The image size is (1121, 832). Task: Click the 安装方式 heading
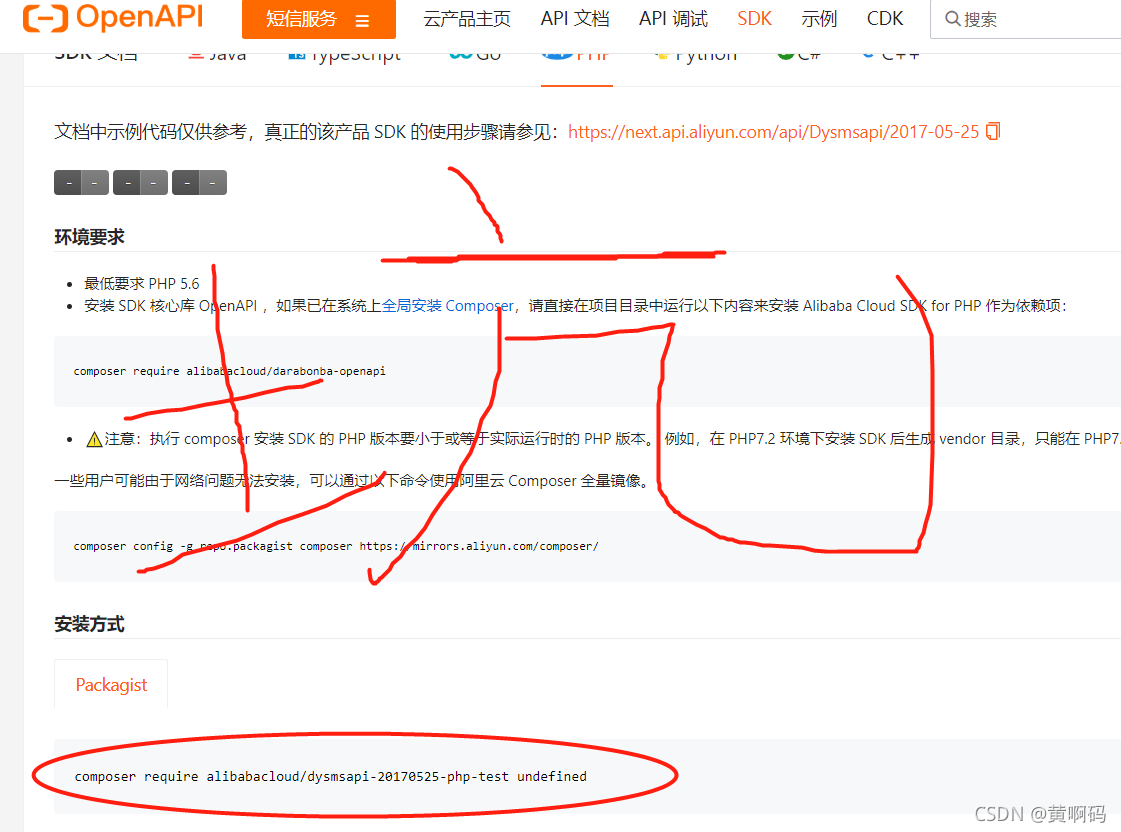(89, 624)
